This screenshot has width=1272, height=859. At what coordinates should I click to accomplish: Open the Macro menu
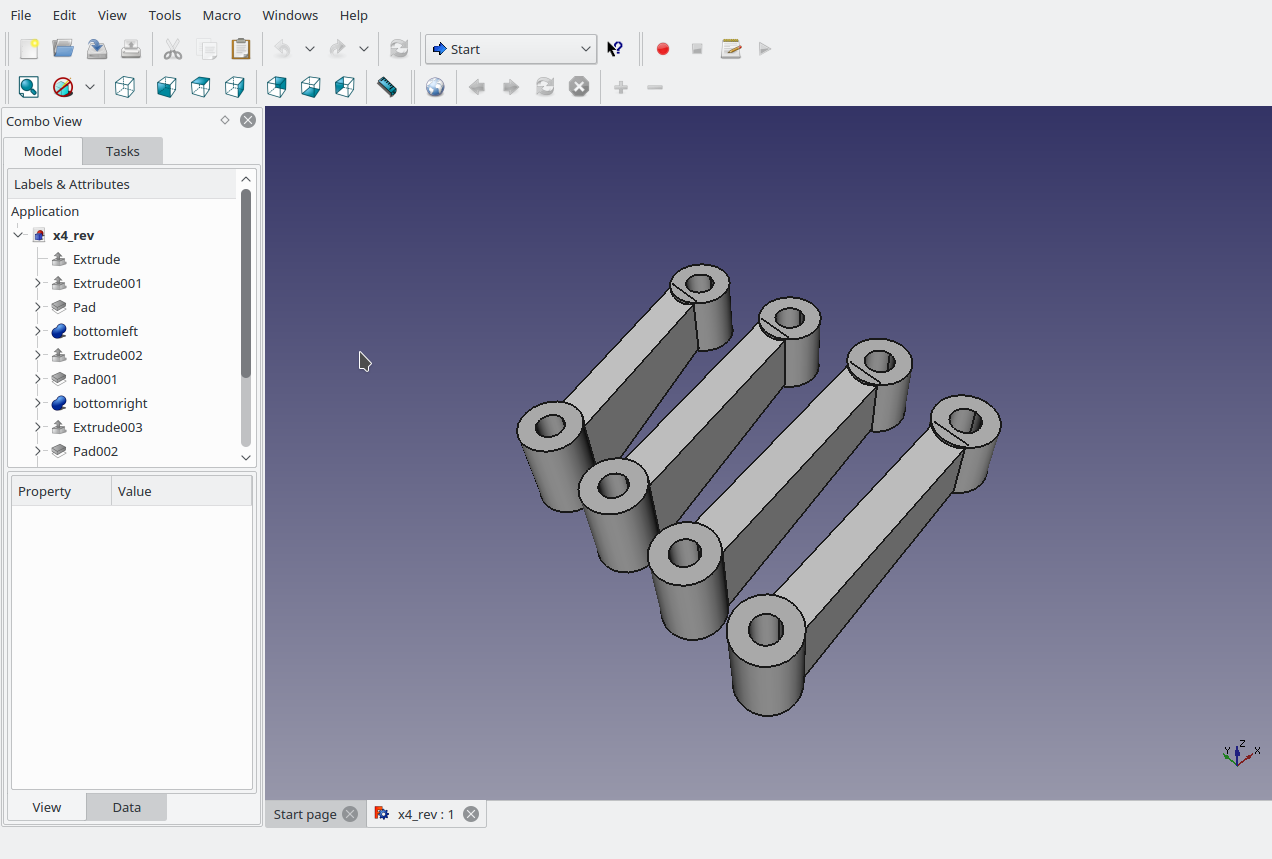click(x=221, y=15)
